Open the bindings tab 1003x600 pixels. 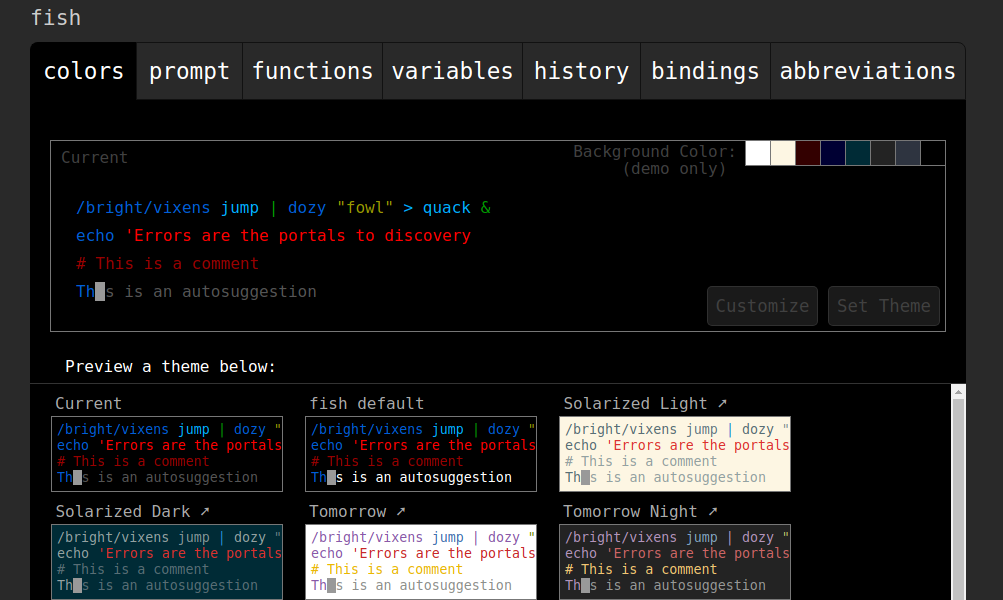click(x=705, y=72)
